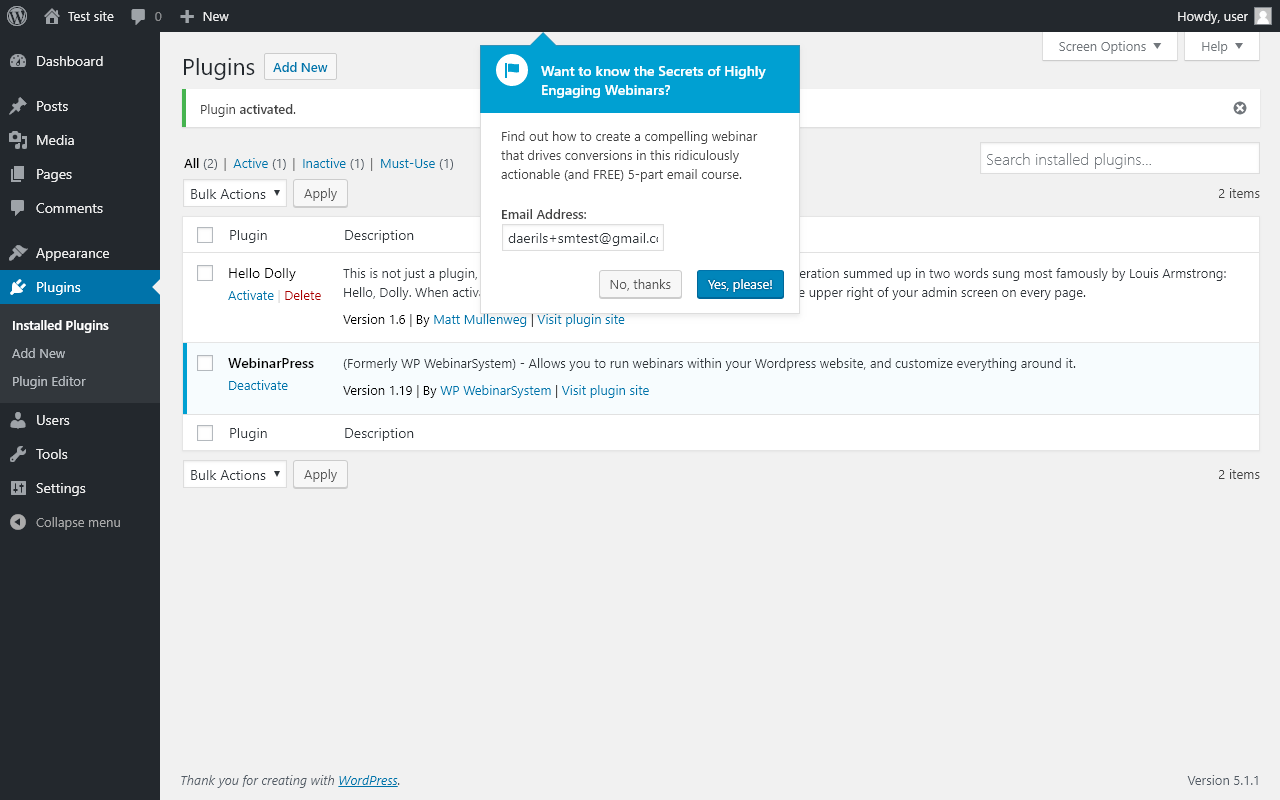Click the bottom Apply button
Screen dimensions: 1280x800
coord(320,475)
